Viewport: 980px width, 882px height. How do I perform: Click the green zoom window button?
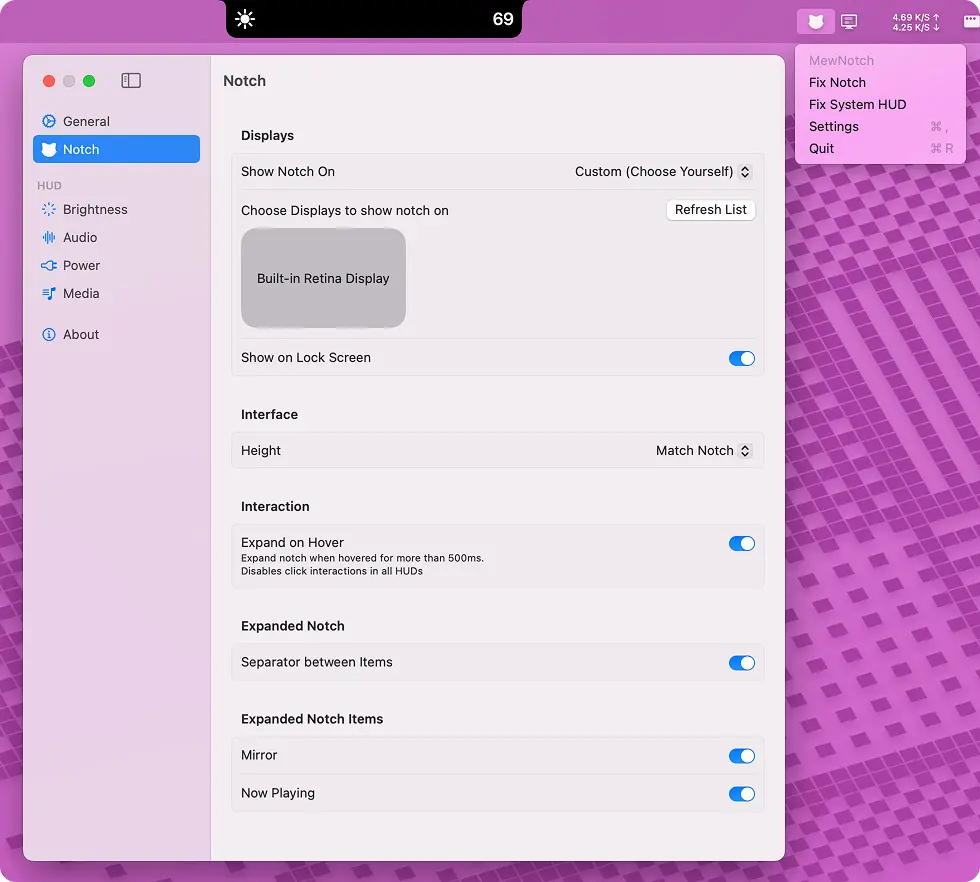tap(89, 81)
